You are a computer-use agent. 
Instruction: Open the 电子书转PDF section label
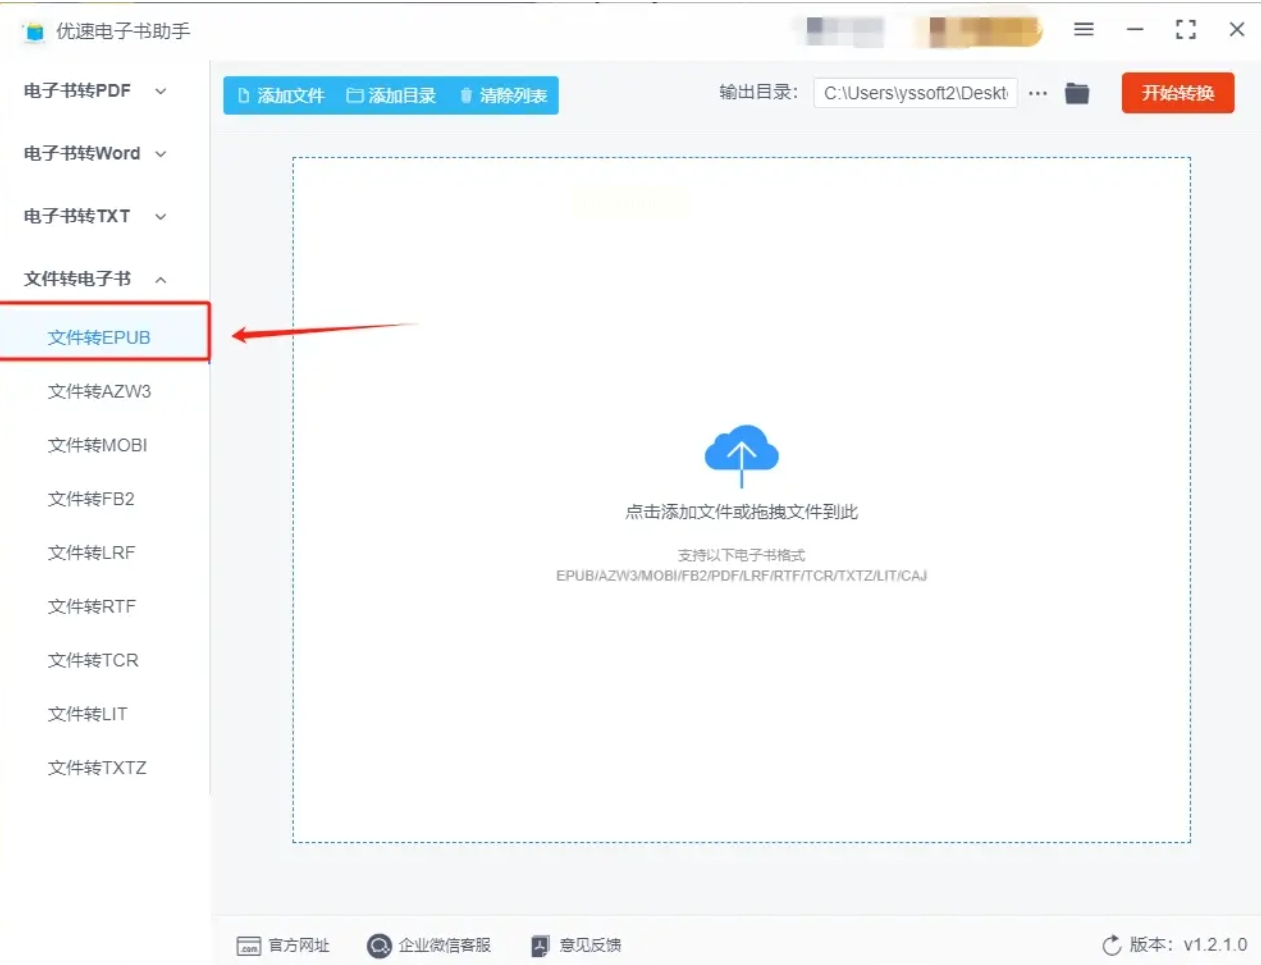click(x=77, y=91)
